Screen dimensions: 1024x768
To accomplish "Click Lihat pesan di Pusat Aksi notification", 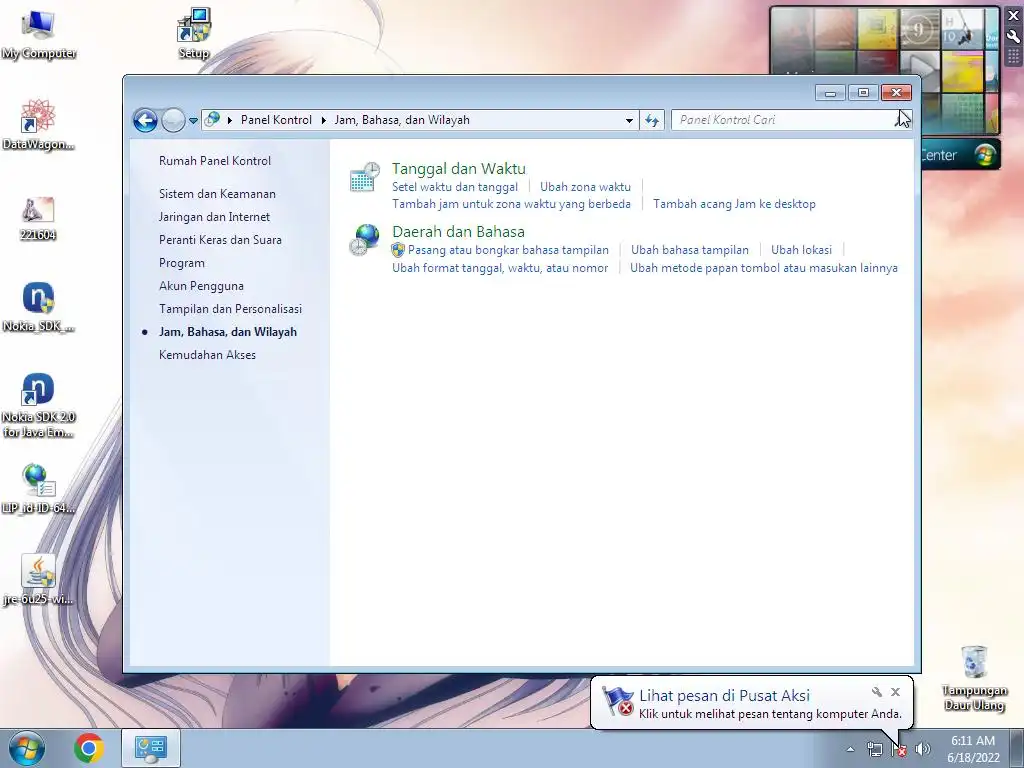I will pos(724,696).
